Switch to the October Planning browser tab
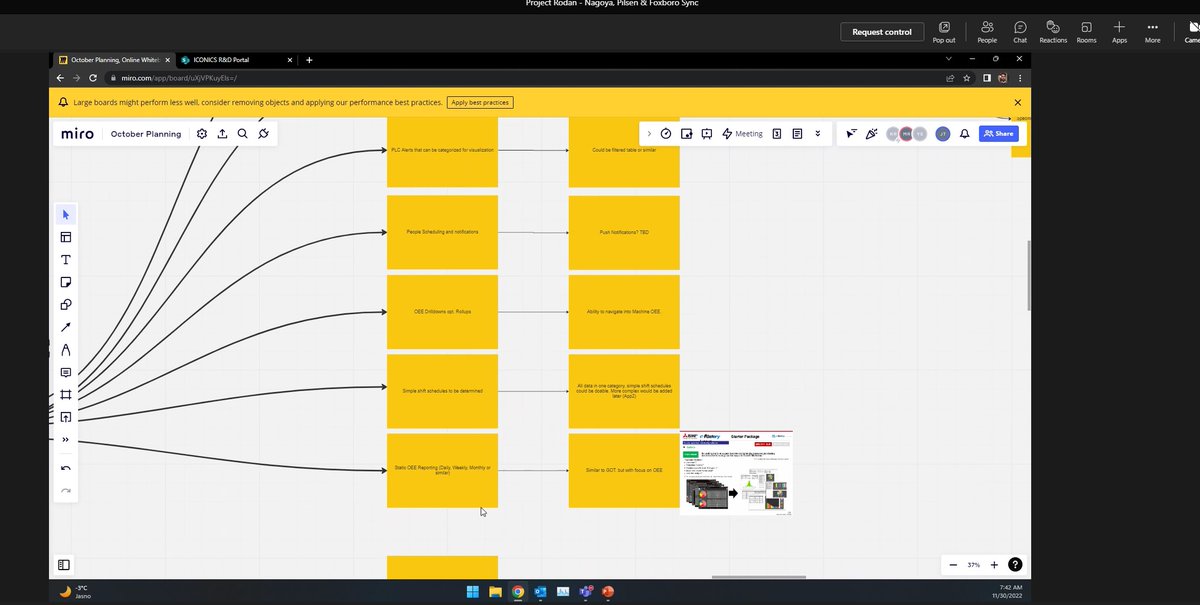The height and width of the screenshot is (605, 1200). tap(113, 60)
